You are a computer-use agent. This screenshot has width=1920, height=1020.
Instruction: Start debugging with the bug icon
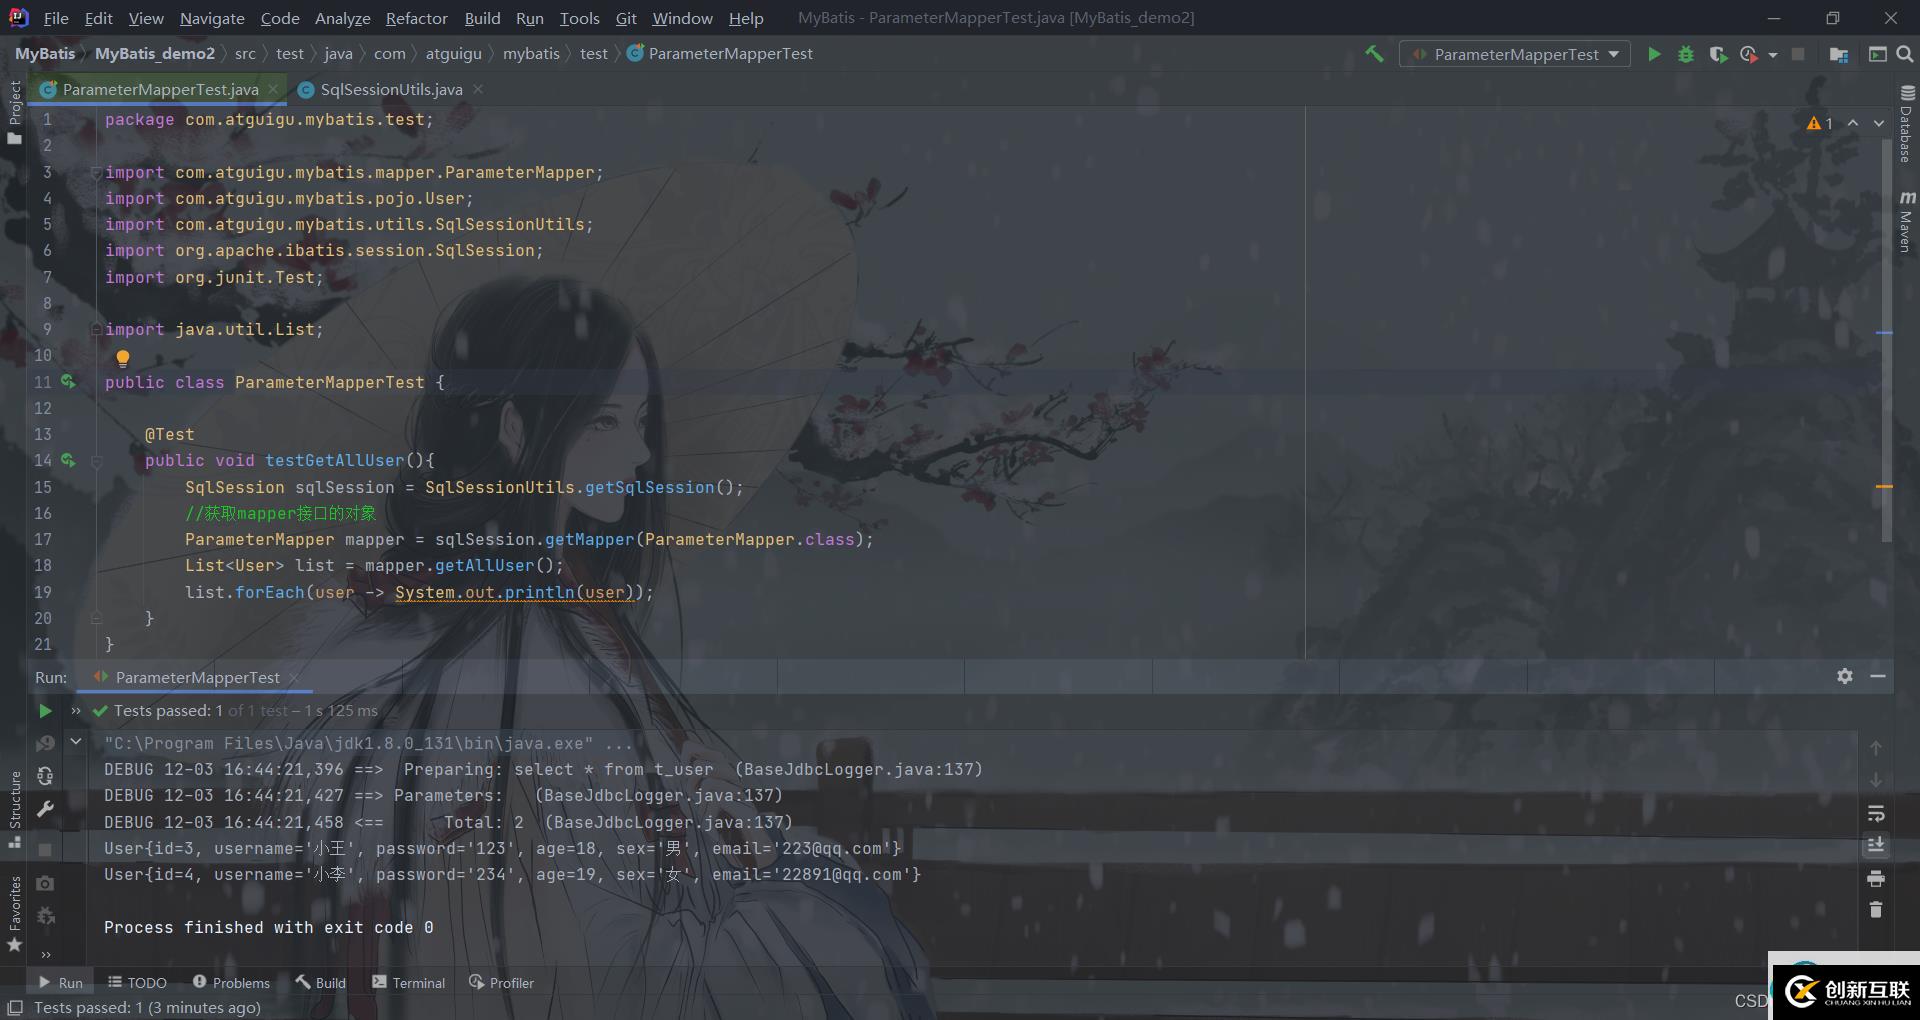(1686, 54)
